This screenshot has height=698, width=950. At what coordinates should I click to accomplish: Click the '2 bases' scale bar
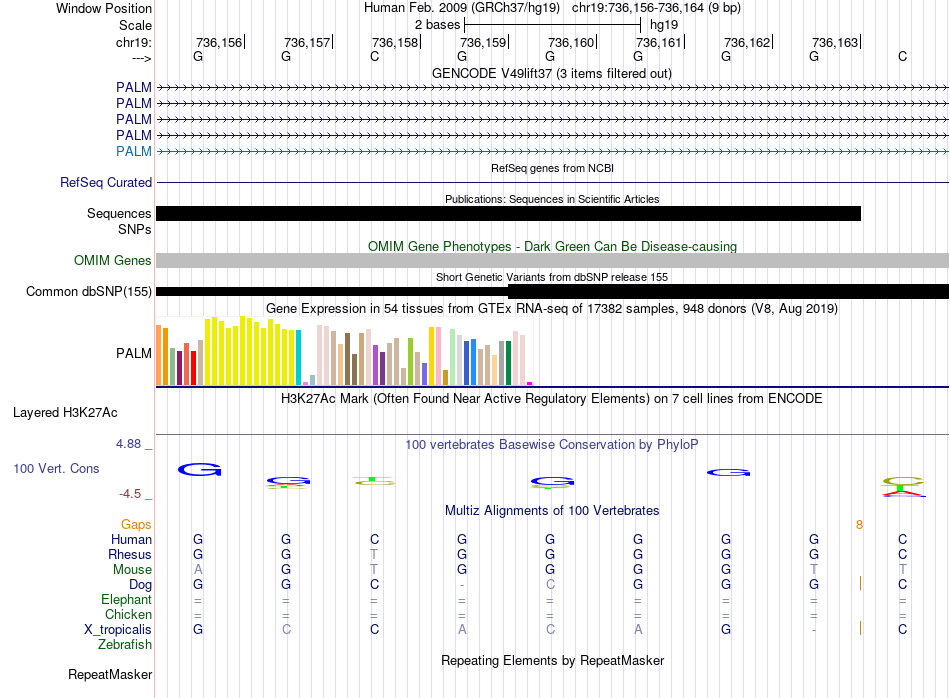pyautogui.click(x=551, y=25)
